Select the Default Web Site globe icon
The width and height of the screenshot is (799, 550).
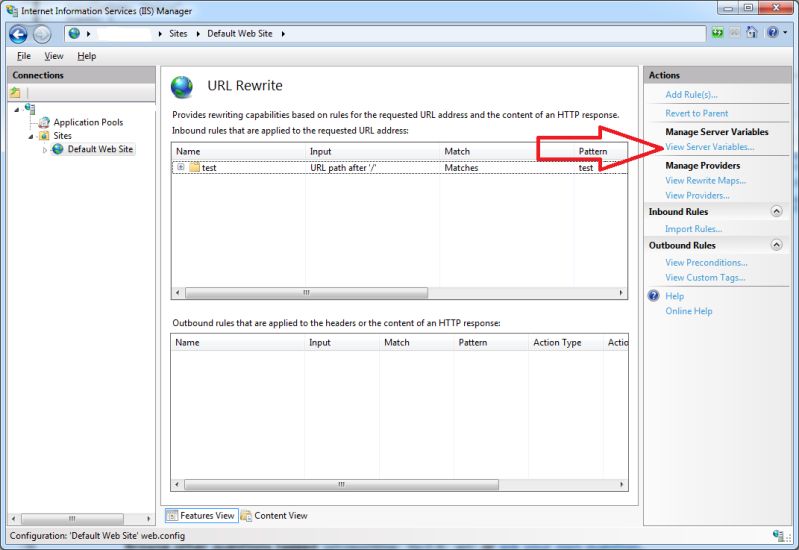58,149
